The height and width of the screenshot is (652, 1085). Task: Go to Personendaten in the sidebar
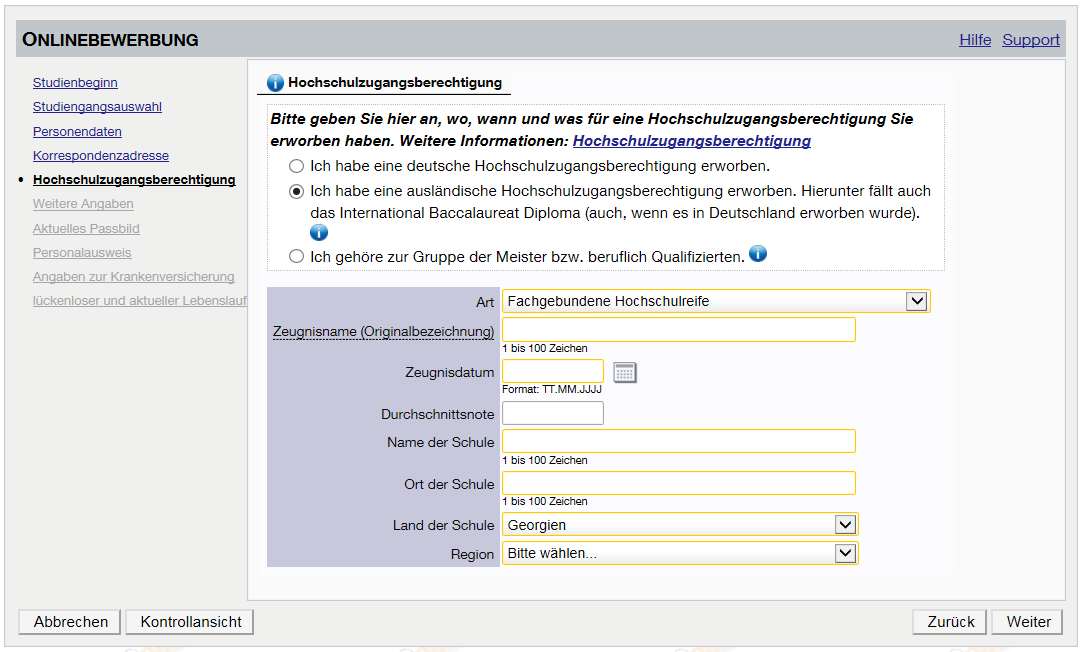coord(77,132)
